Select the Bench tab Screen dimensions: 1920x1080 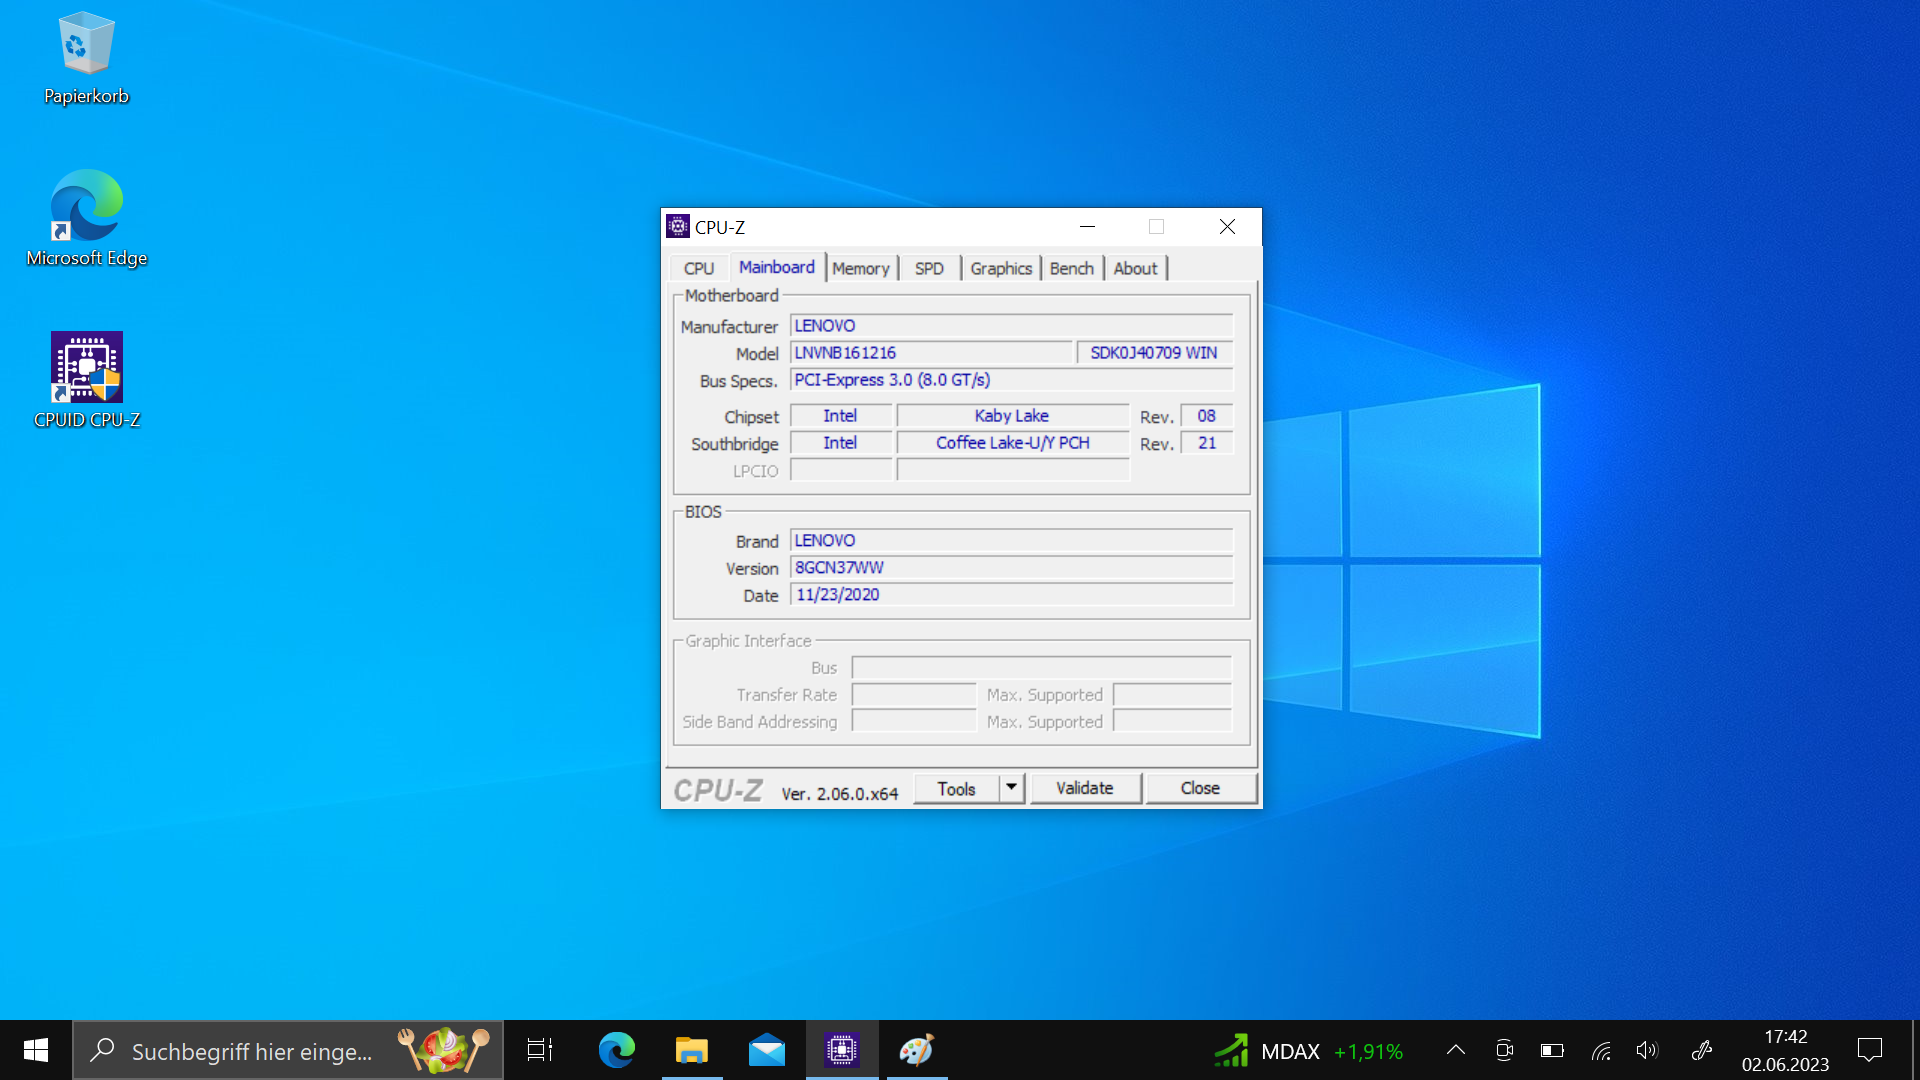point(1071,268)
